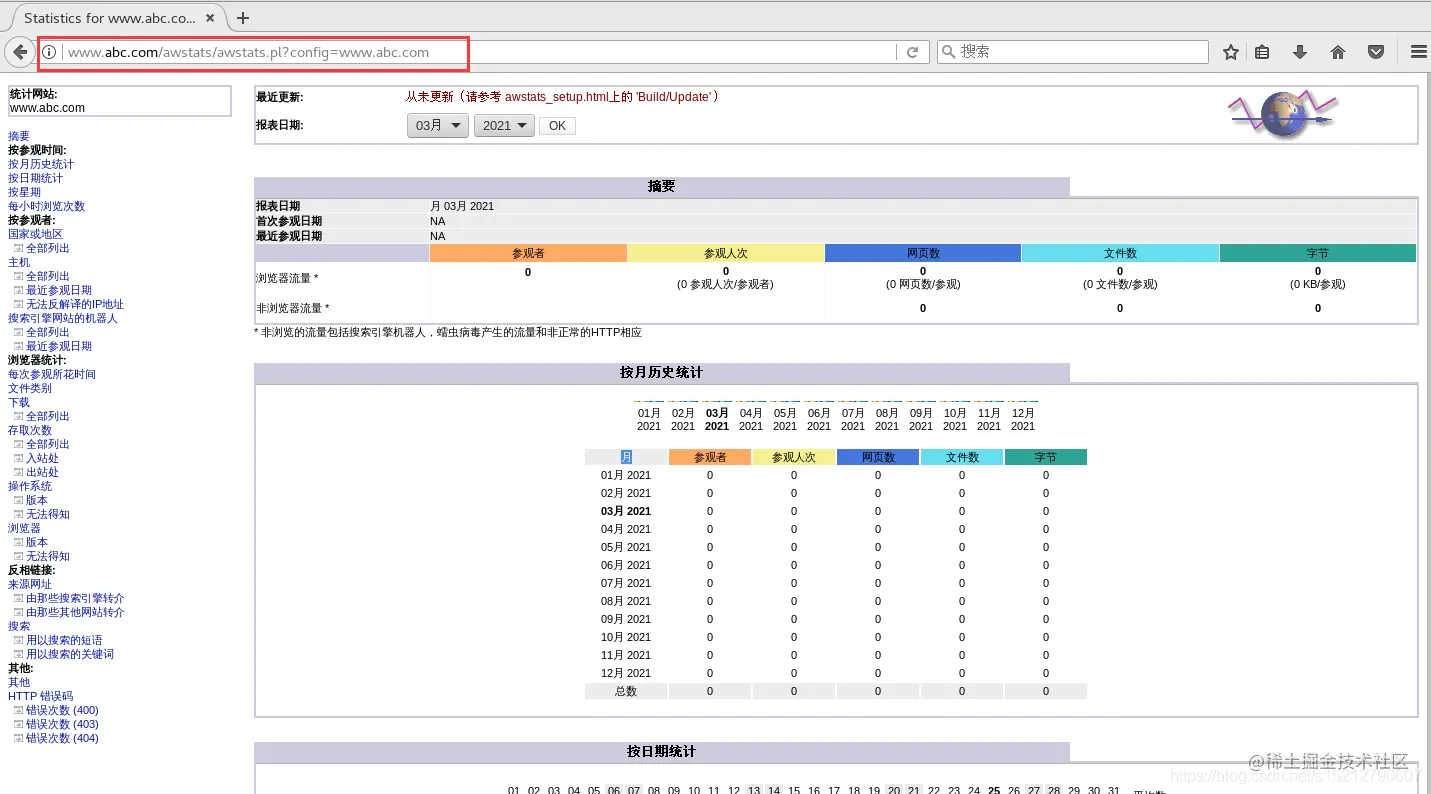The height and width of the screenshot is (794, 1431).
Task: Open 每小时浏览次数 link
Action: pos(47,206)
